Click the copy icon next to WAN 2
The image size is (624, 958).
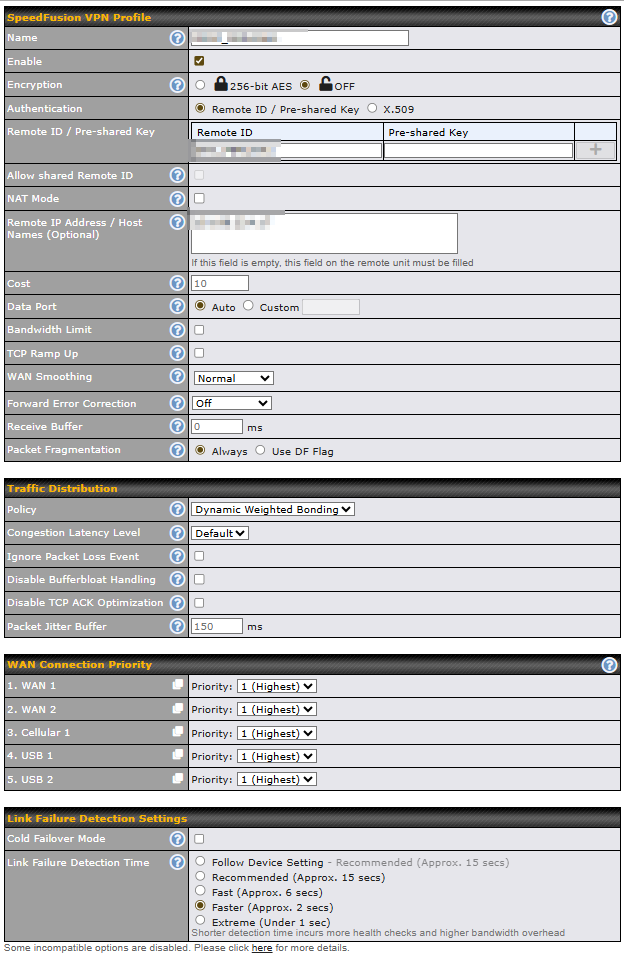[x=177, y=709]
